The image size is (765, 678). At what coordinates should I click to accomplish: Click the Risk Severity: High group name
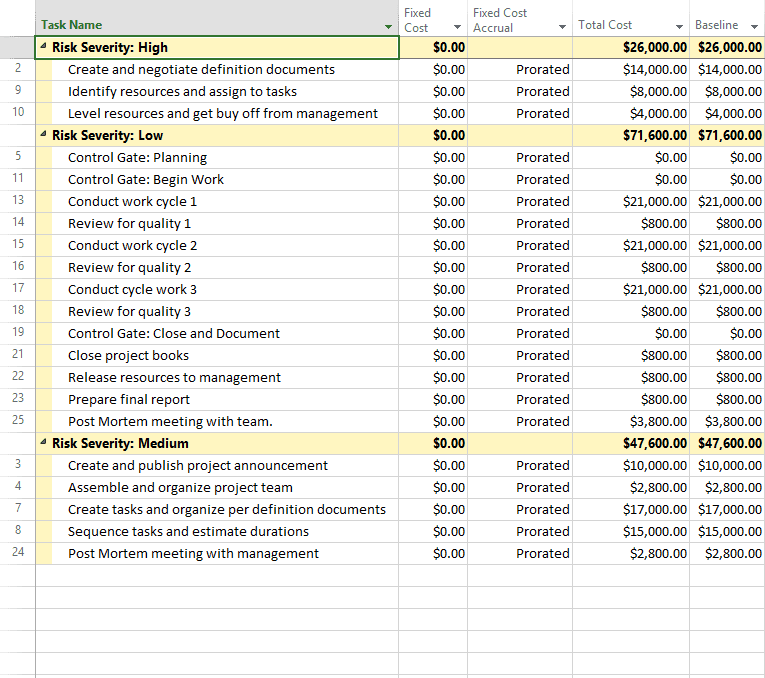tap(110, 47)
